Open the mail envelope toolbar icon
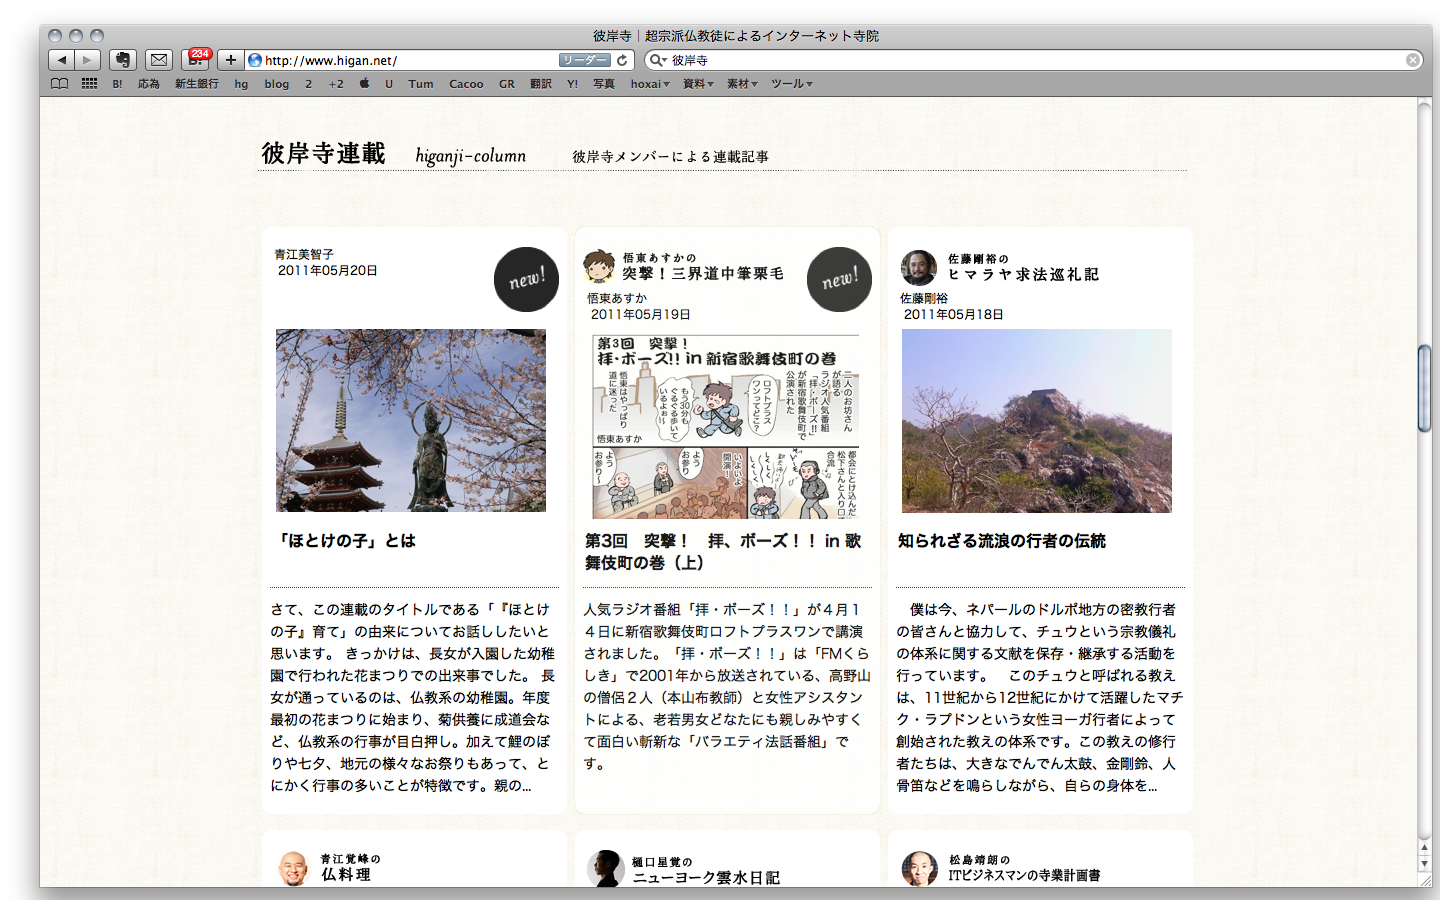The image size is (1440, 900). [x=158, y=60]
